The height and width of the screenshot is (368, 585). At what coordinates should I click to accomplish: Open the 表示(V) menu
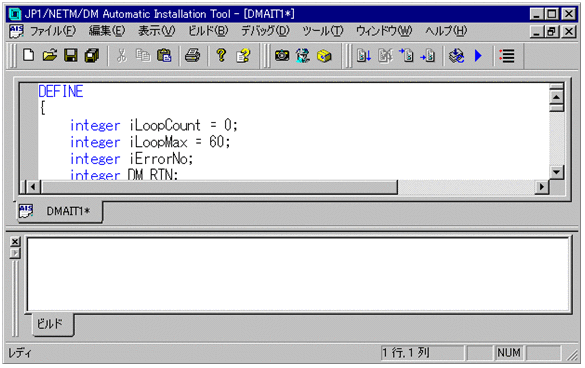[x=156, y=31]
